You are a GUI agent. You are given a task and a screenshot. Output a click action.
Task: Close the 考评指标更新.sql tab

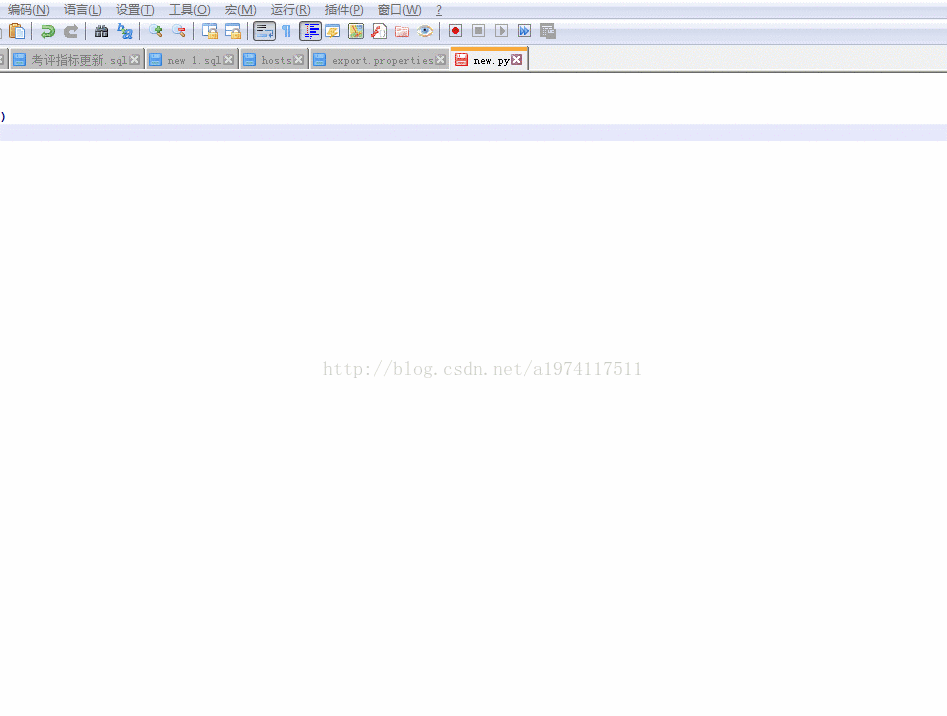point(135,60)
